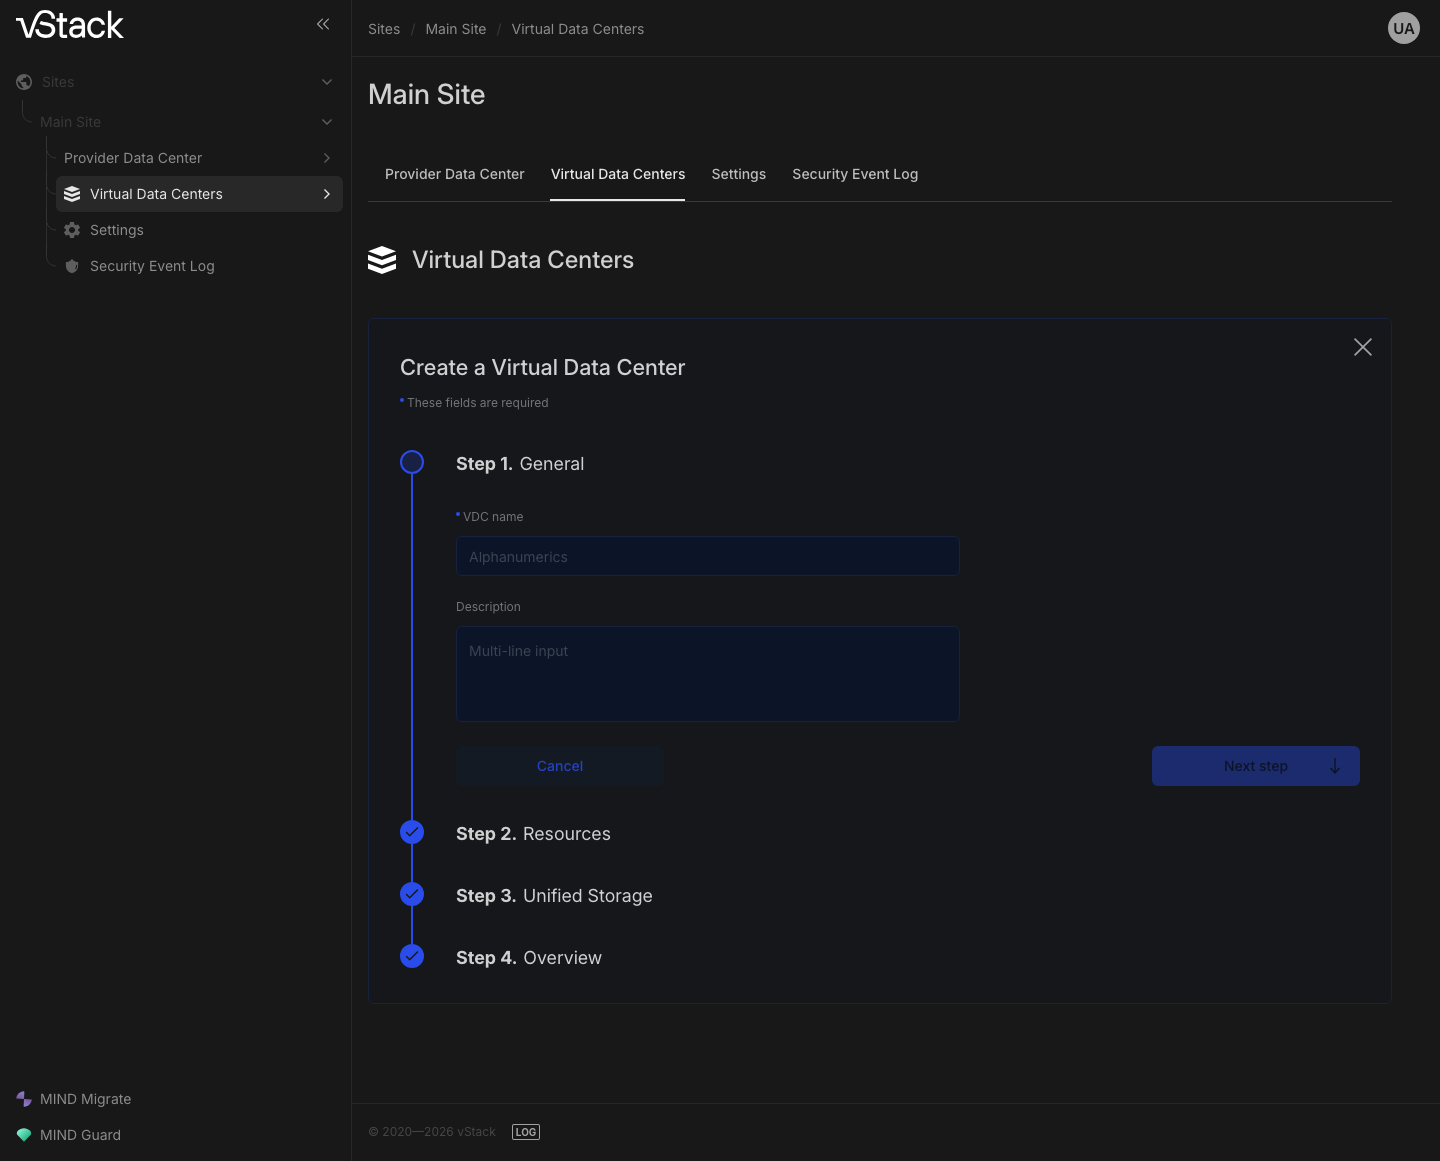The image size is (1440, 1161).
Task: Expand Step 4. Overview section
Action: tap(529, 958)
